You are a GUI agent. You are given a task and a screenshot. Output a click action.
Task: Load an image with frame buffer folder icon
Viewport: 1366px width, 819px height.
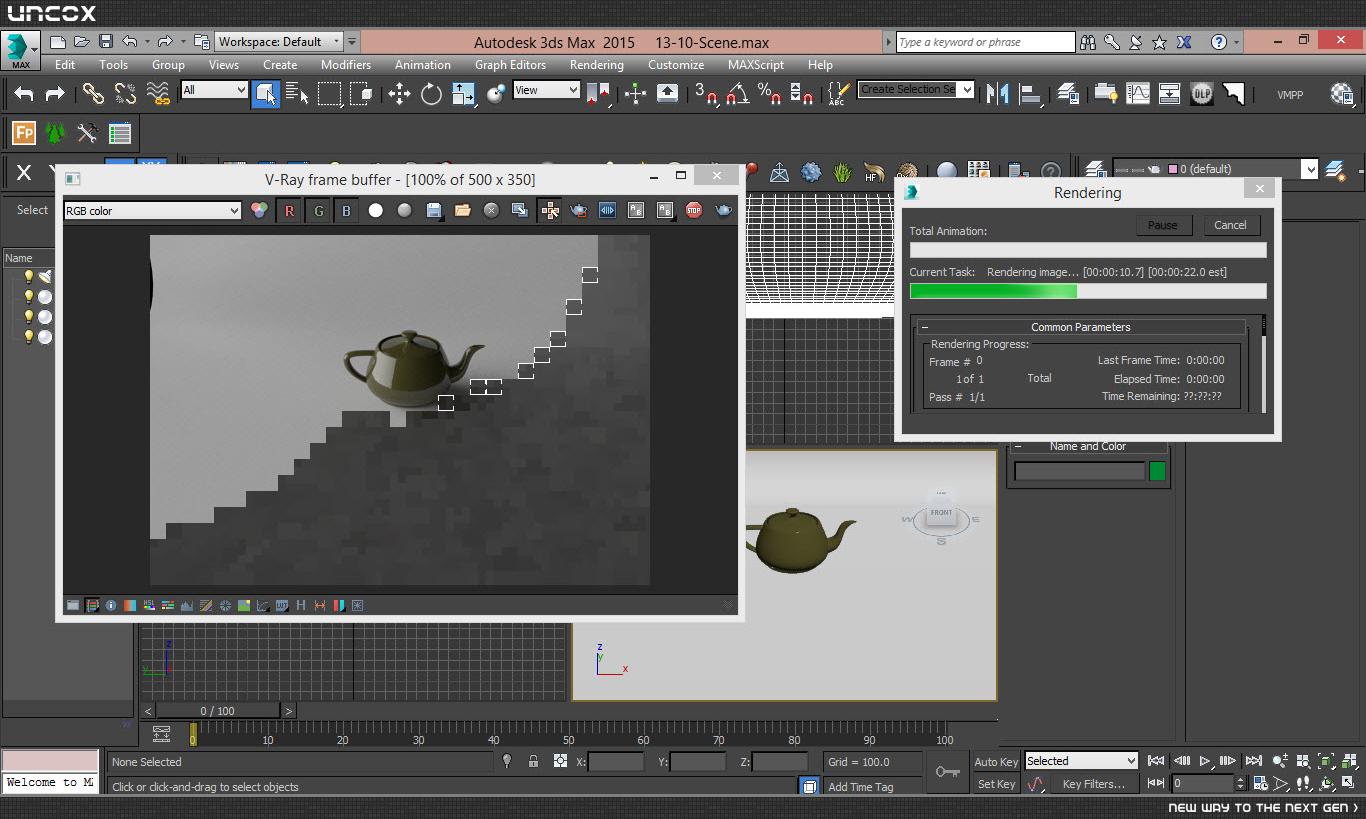pos(462,210)
